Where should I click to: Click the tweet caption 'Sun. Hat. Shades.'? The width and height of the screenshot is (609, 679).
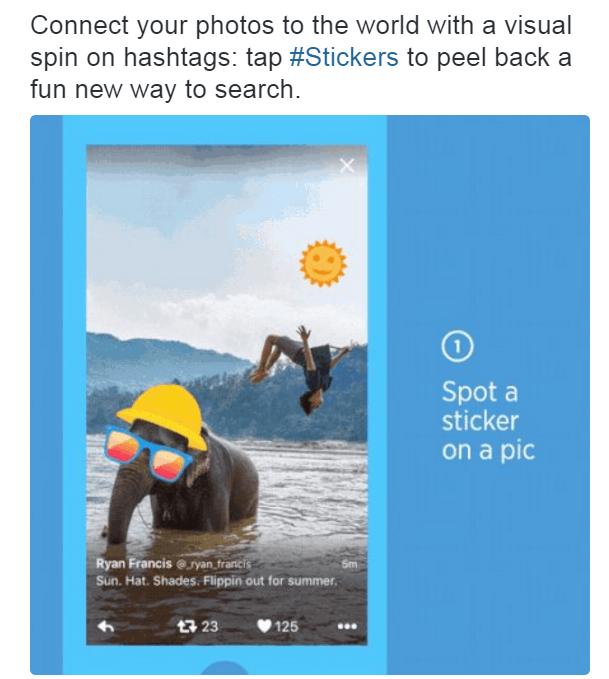click(148, 581)
